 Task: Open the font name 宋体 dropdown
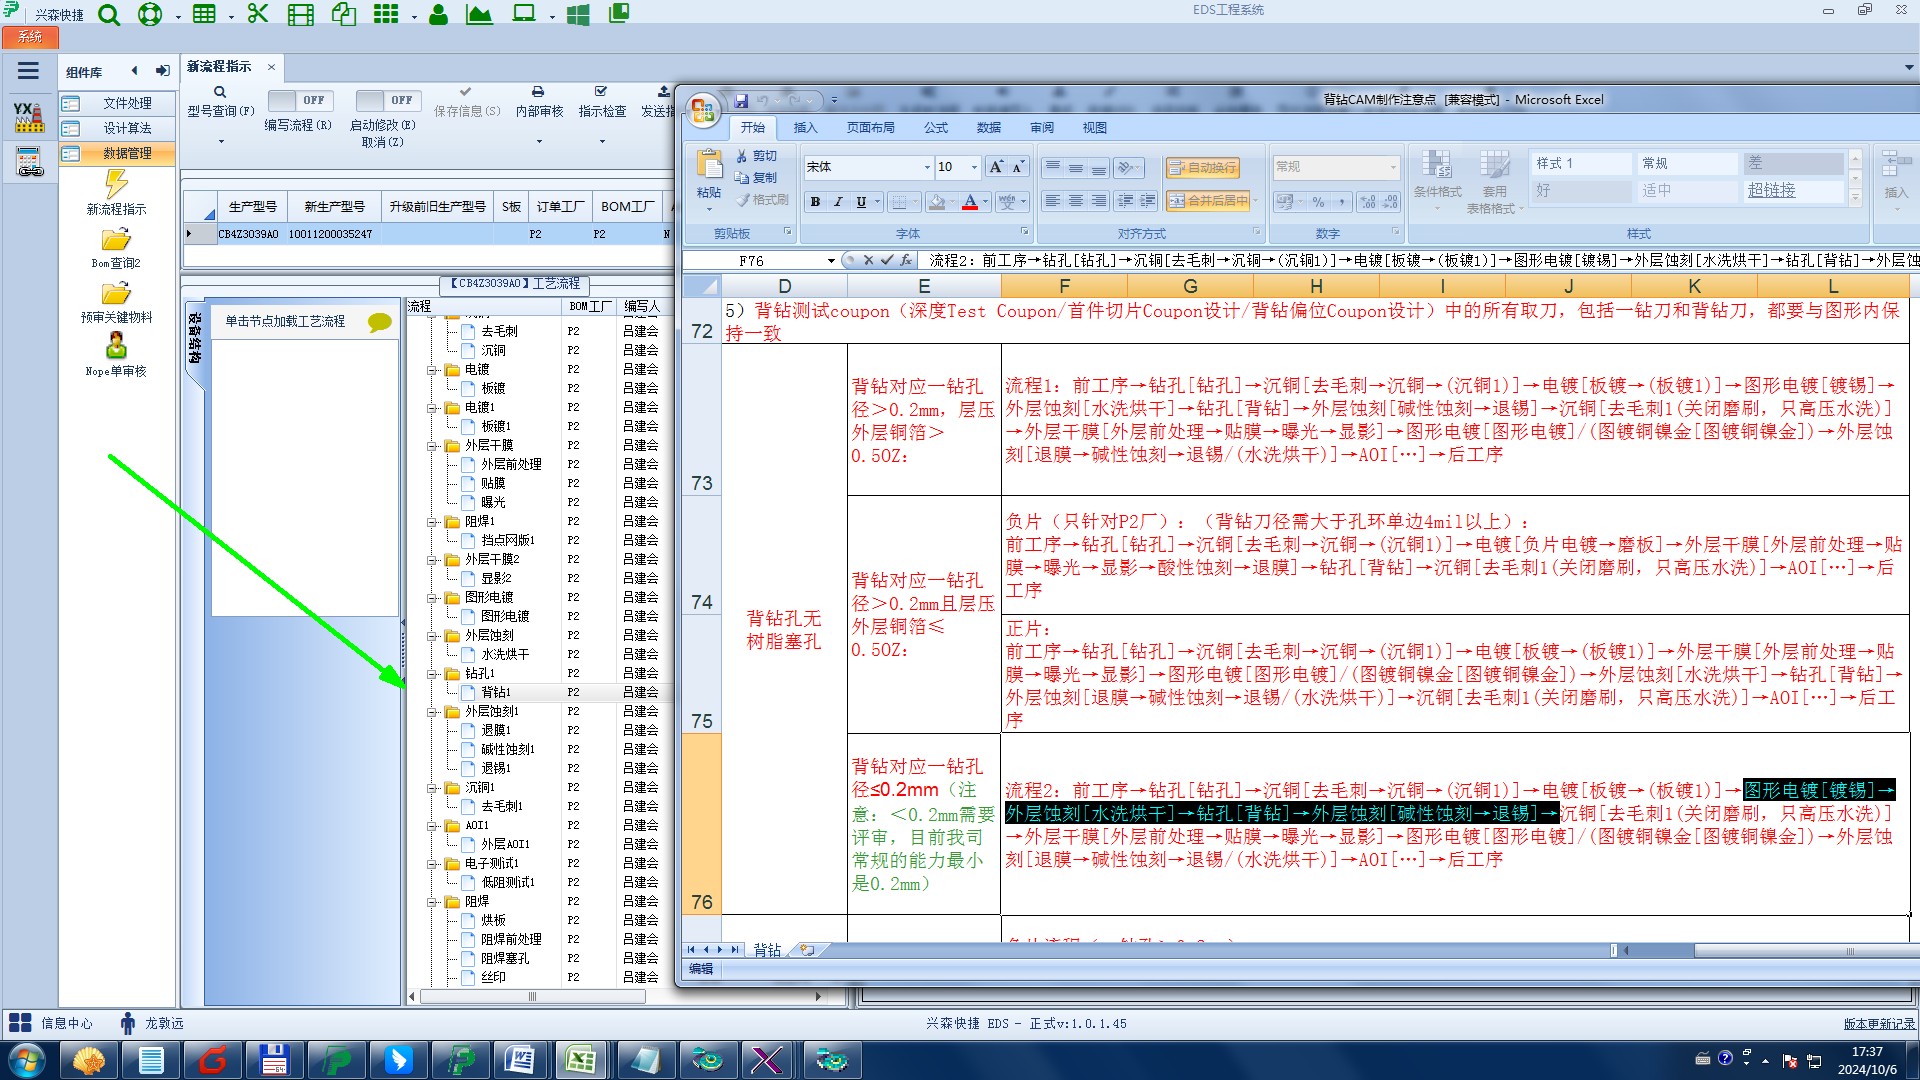[x=927, y=167]
